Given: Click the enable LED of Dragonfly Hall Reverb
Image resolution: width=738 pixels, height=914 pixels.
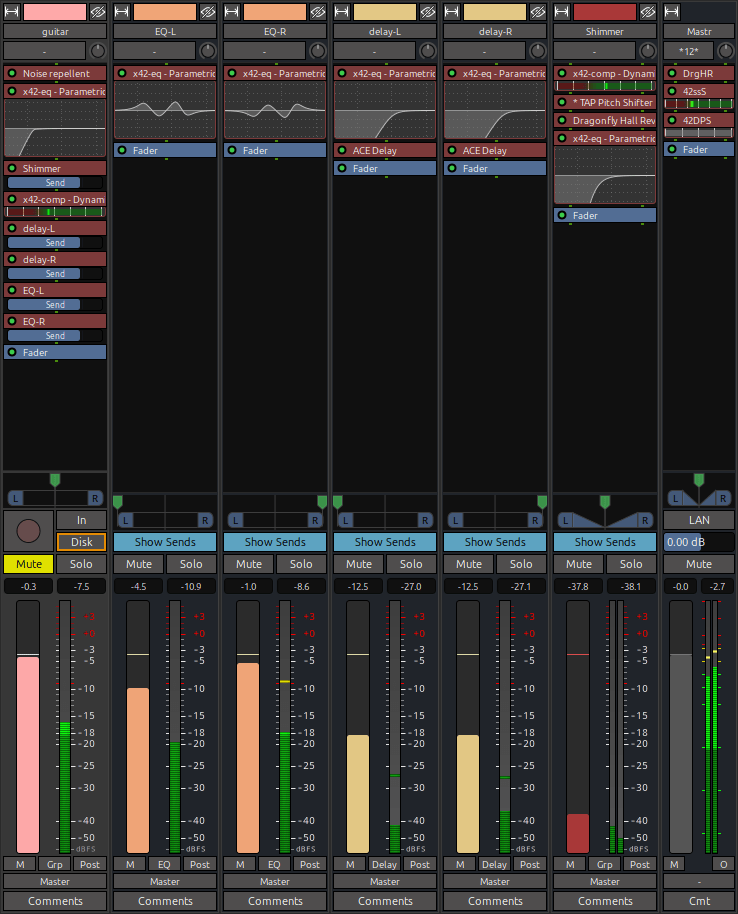Looking at the screenshot, I should coord(562,121).
